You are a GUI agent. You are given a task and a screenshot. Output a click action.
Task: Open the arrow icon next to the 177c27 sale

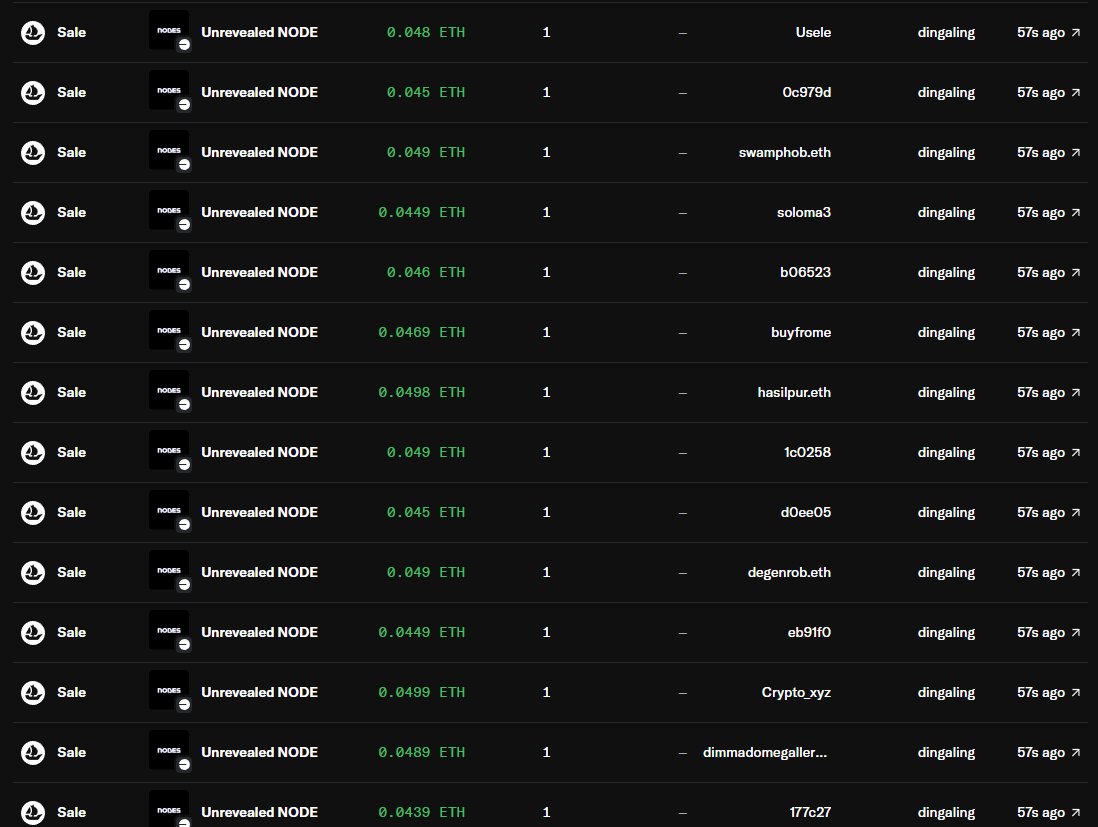(x=1076, y=812)
